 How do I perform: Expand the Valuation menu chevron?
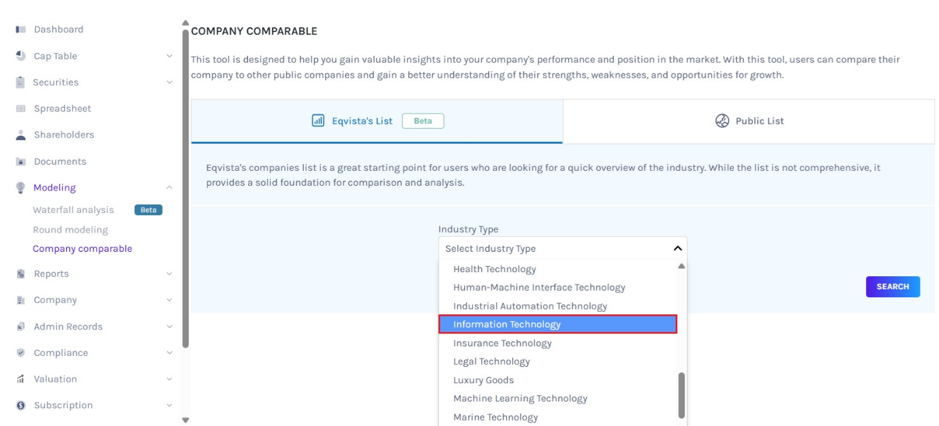pos(169,379)
